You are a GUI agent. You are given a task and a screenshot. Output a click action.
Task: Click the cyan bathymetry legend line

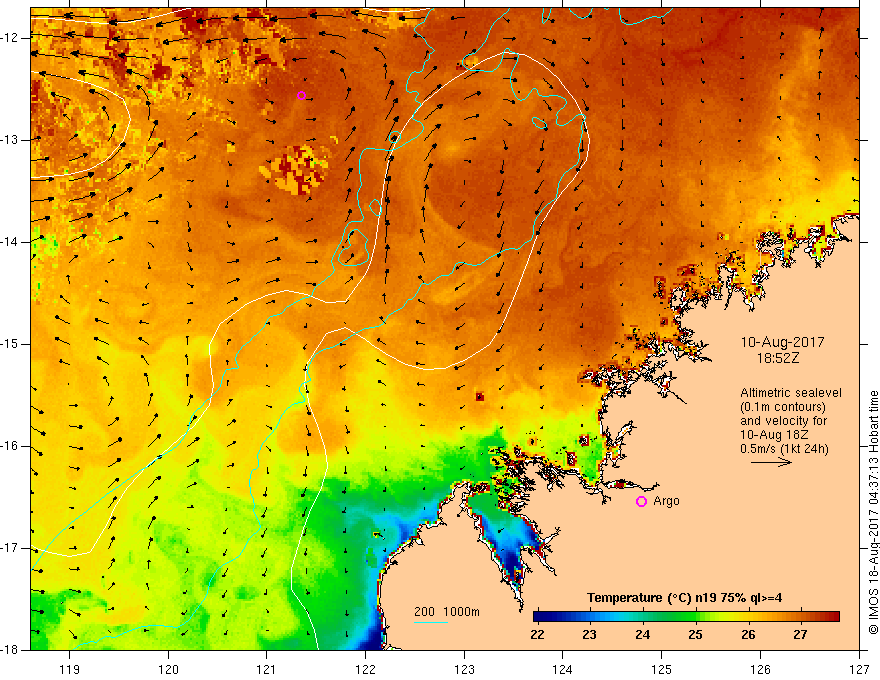coord(430,622)
